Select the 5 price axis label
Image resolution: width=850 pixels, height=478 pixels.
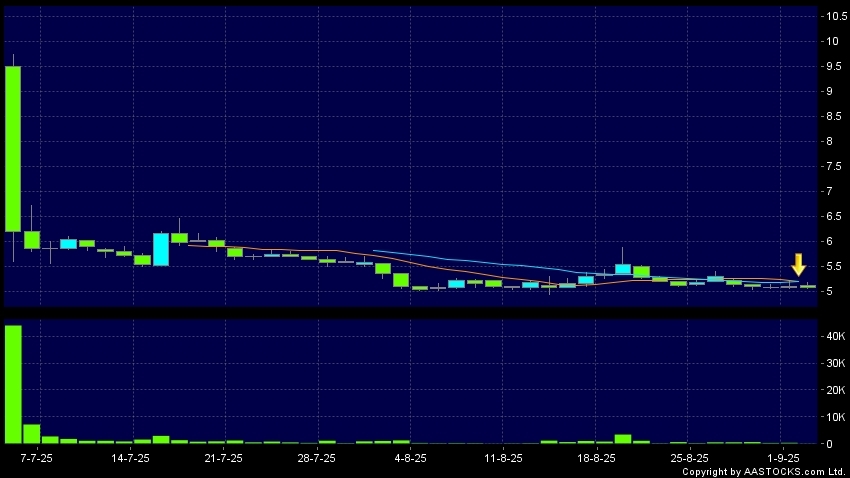point(829,291)
